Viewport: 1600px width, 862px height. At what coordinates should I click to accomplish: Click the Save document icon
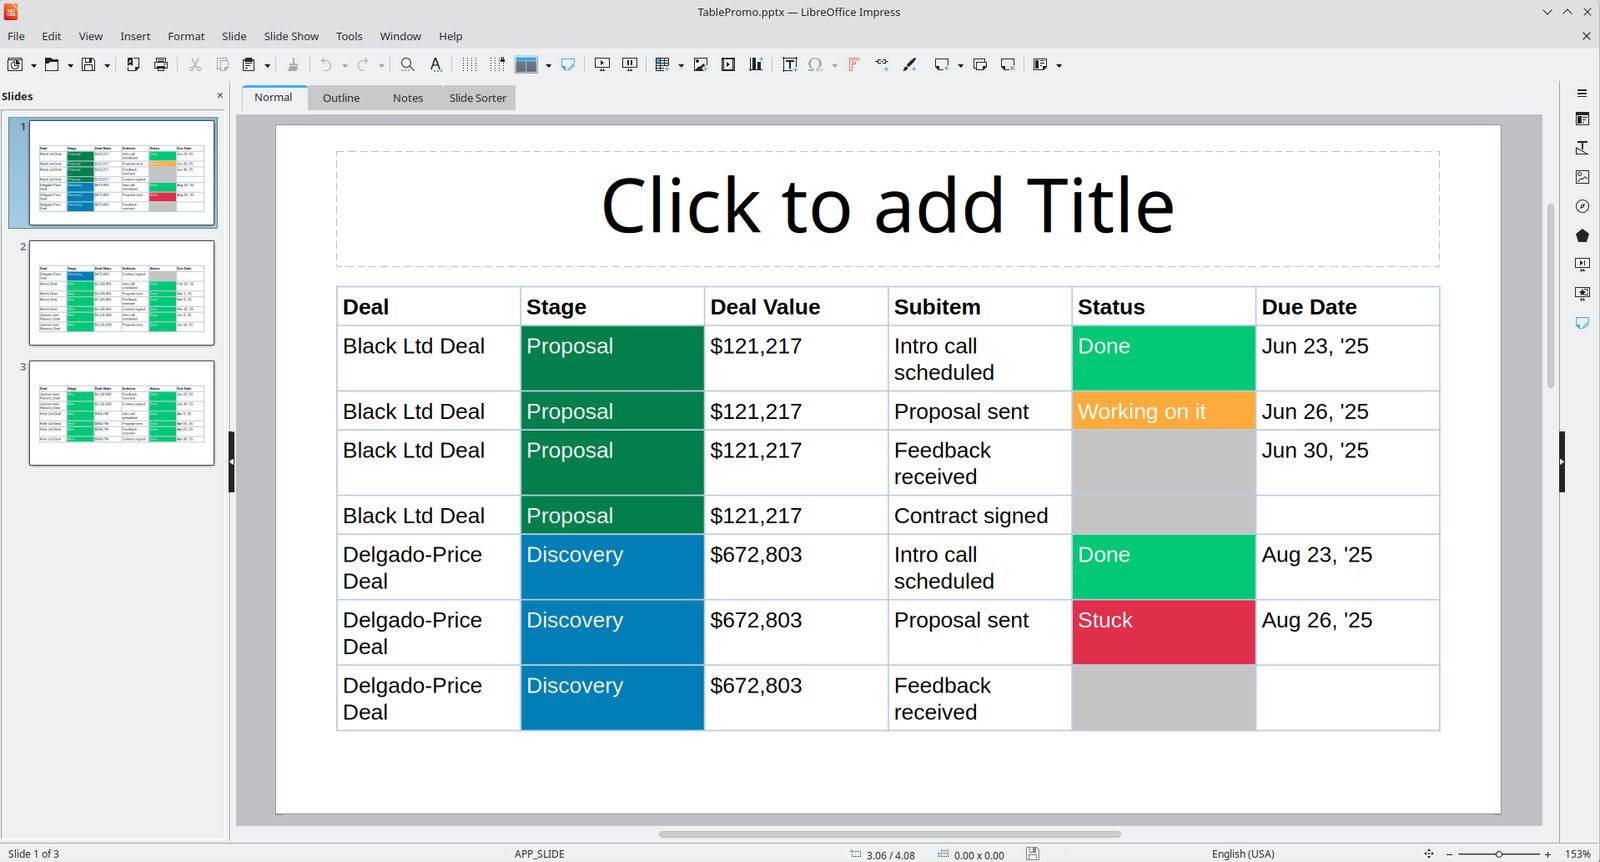(88, 64)
